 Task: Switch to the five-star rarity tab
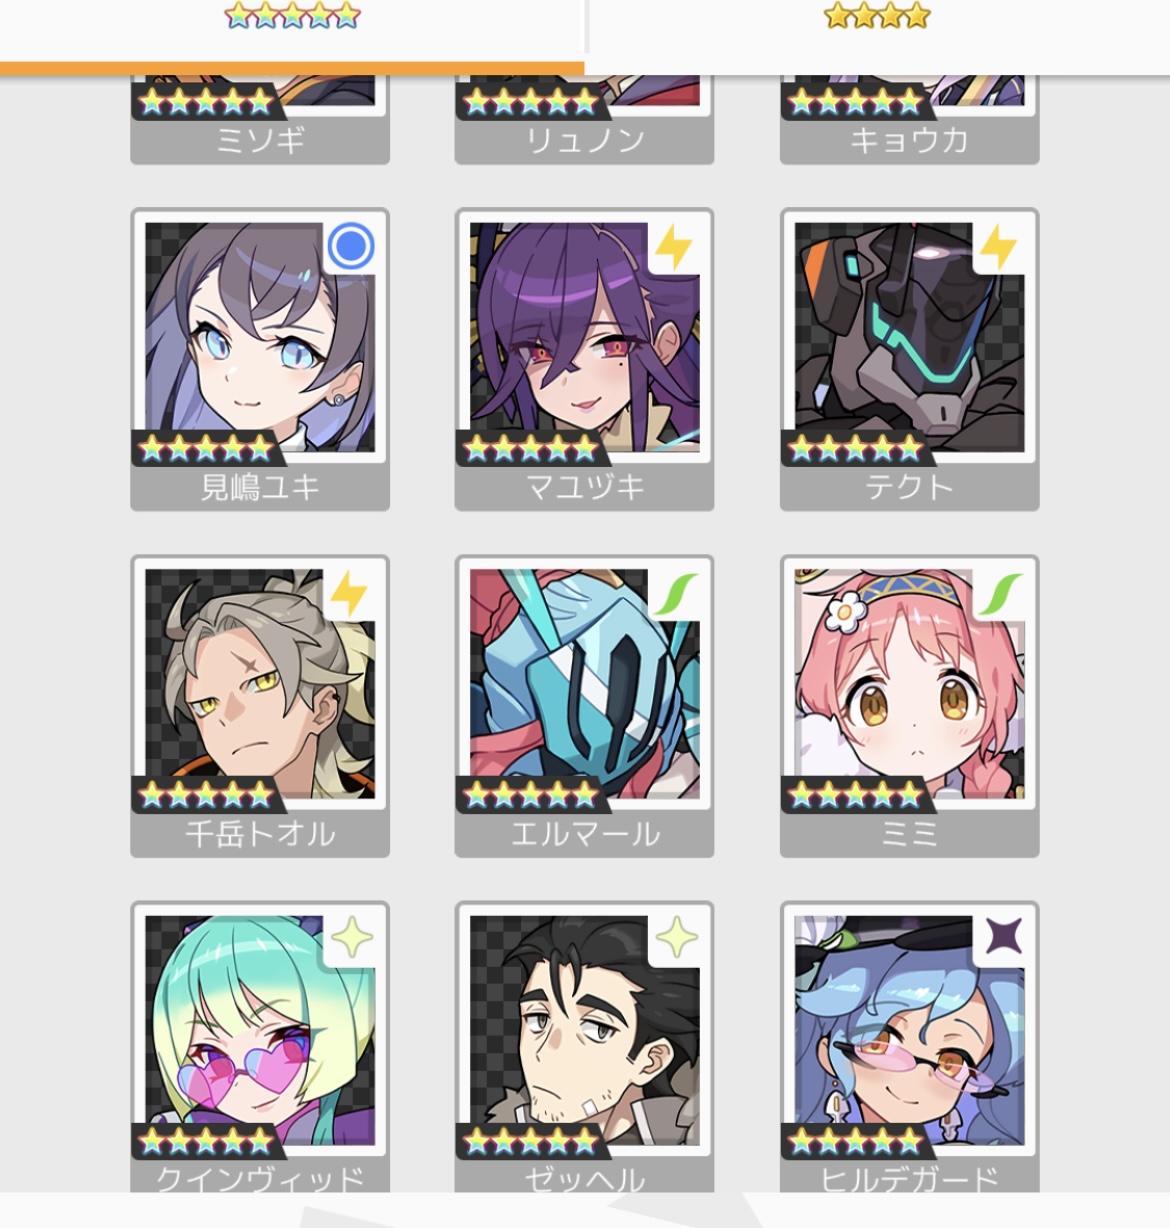pos(292,16)
